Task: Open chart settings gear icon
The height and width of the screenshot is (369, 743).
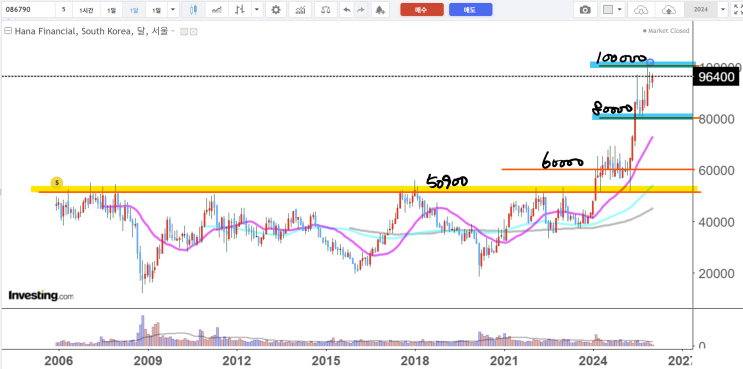Action: point(276,9)
